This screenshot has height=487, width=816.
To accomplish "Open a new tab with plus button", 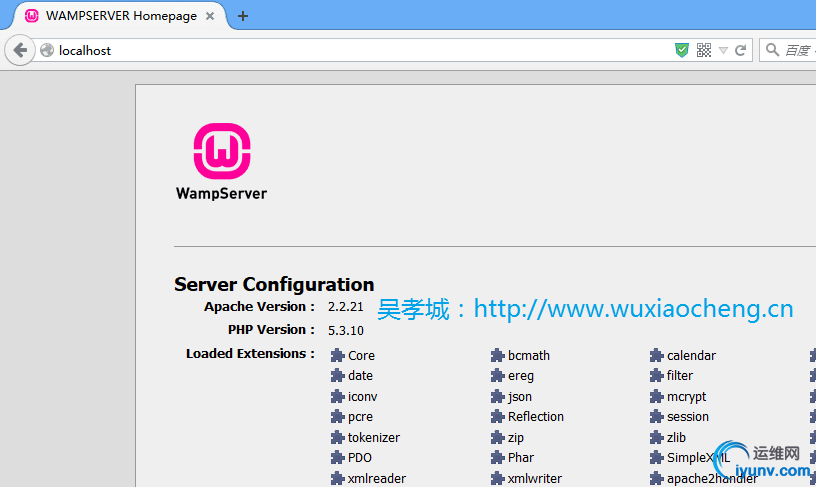I will pos(243,16).
